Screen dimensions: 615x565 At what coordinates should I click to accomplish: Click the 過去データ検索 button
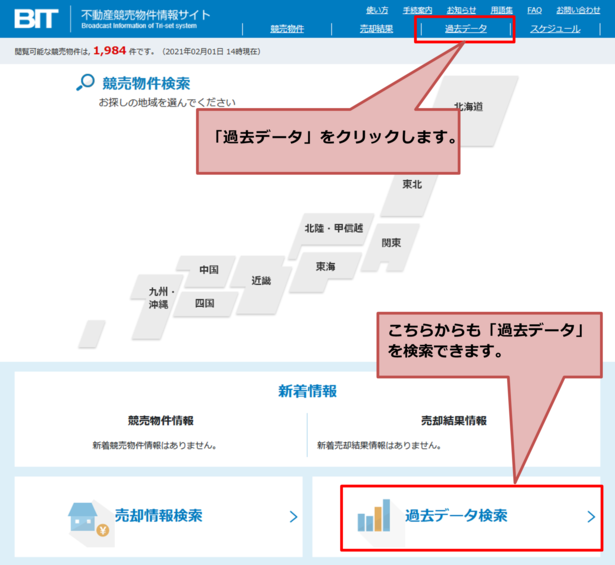pyautogui.click(x=456, y=516)
